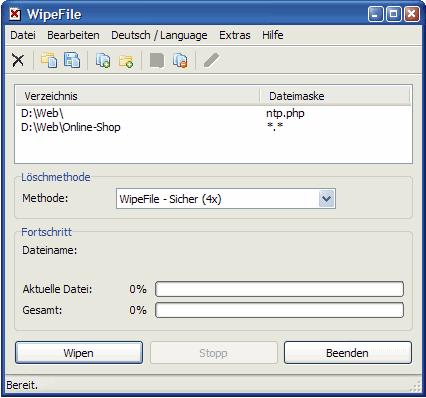Click the grayed-out pencil edit icon
426x398 pixels.
[x=212, y=60]
